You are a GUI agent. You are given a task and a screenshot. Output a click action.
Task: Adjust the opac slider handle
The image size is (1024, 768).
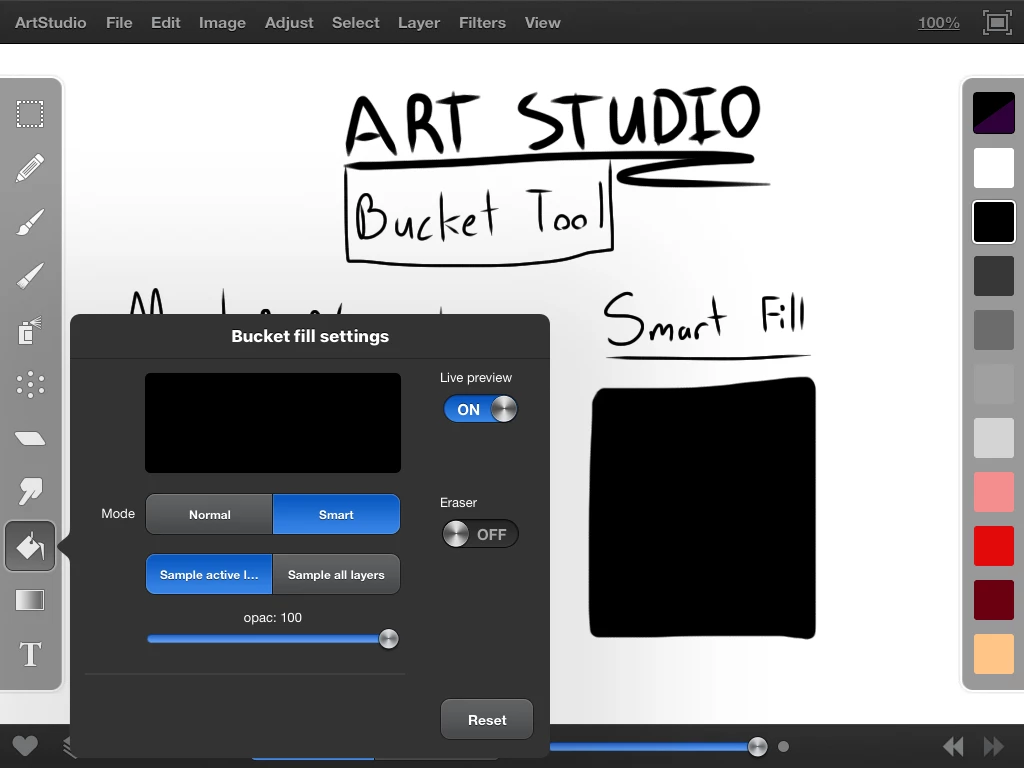coord(389,639)
